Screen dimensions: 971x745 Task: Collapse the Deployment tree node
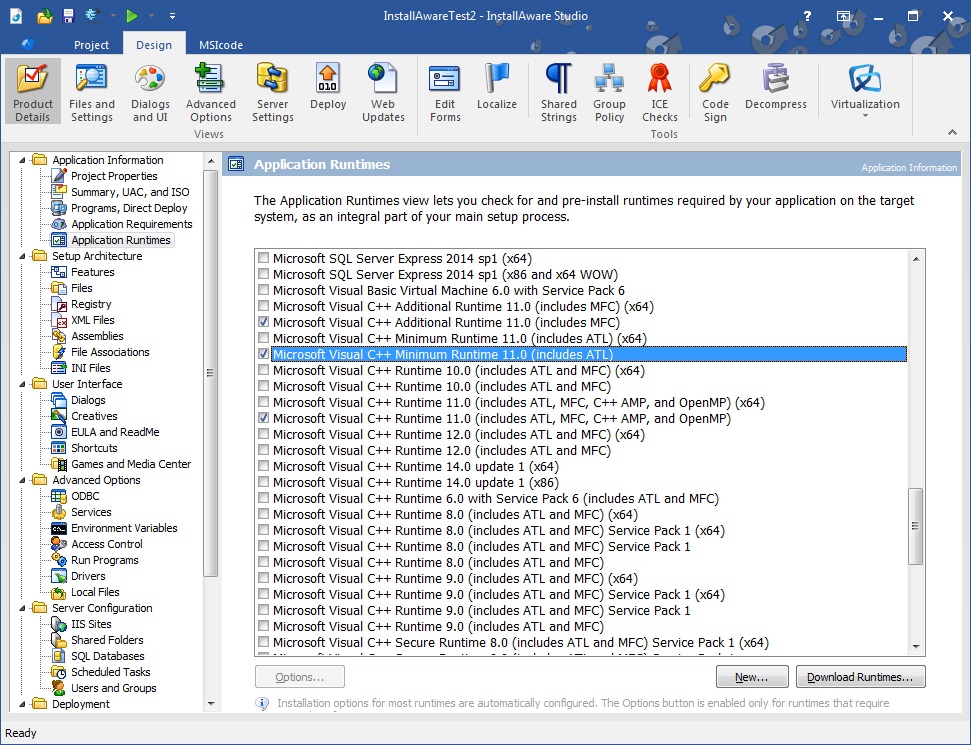point(22,704)
